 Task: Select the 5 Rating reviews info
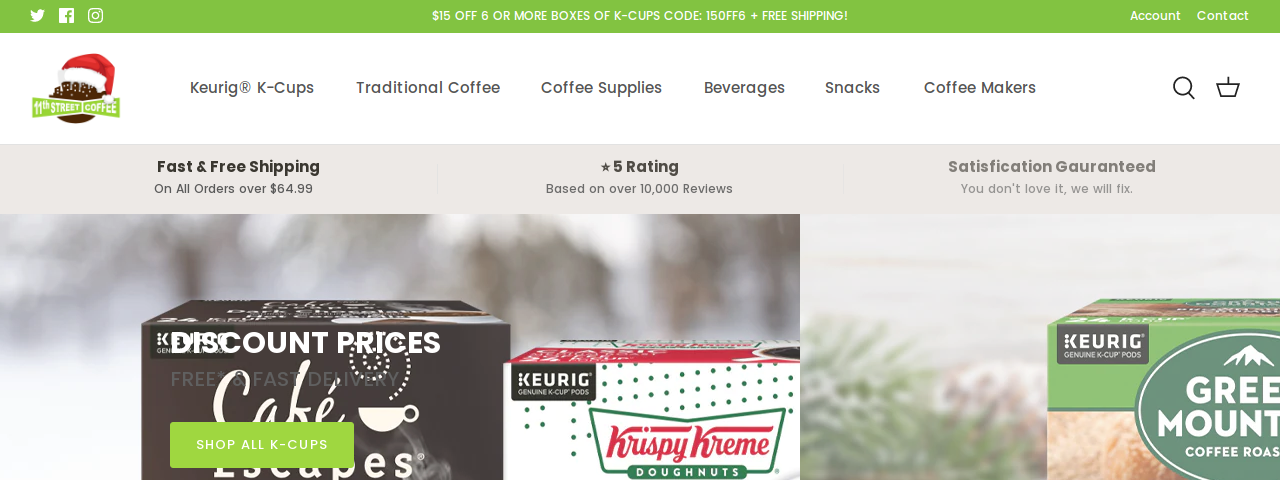[x=639, y=177]
